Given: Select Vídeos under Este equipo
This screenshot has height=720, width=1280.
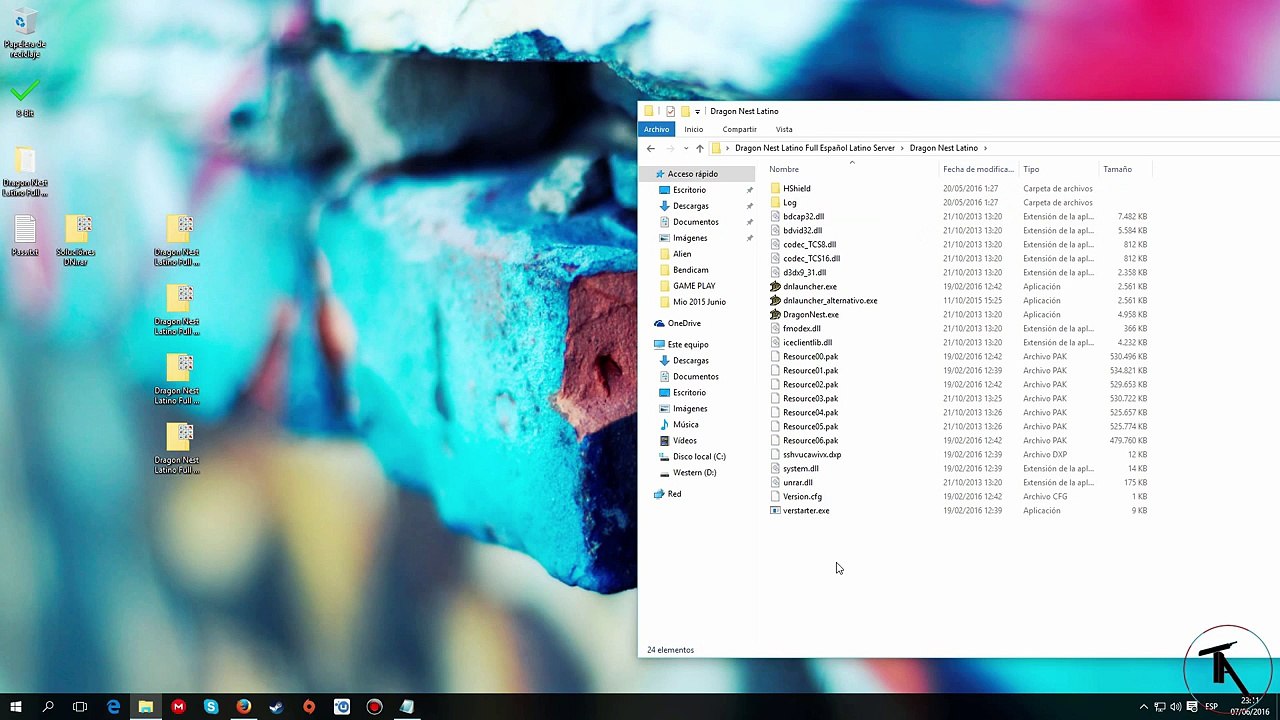Looking at the screenshot, I should tap(685, 440).
